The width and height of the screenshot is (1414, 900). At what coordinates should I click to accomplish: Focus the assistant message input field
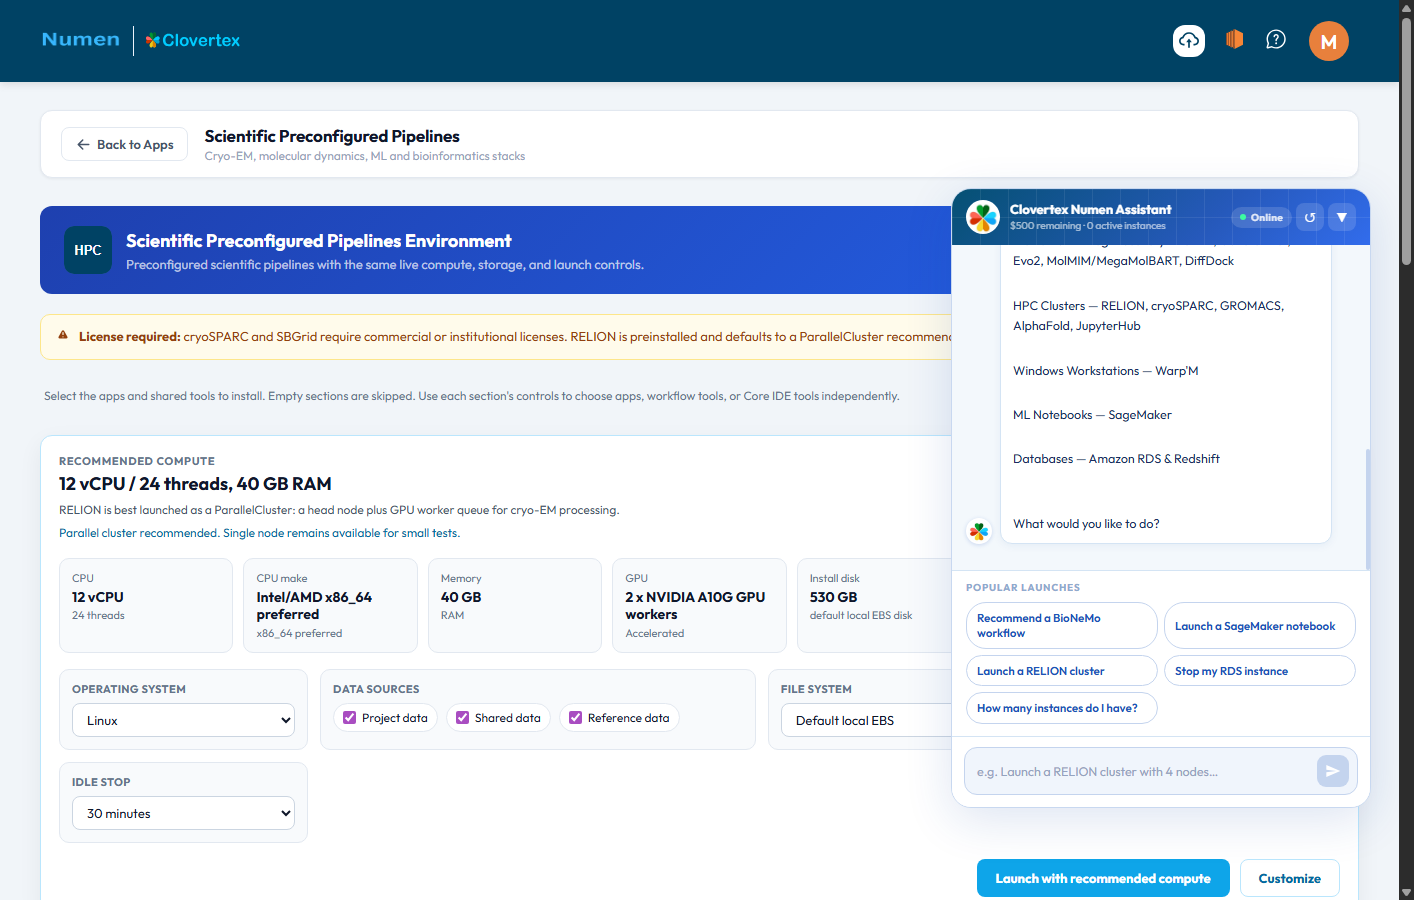1141,771
